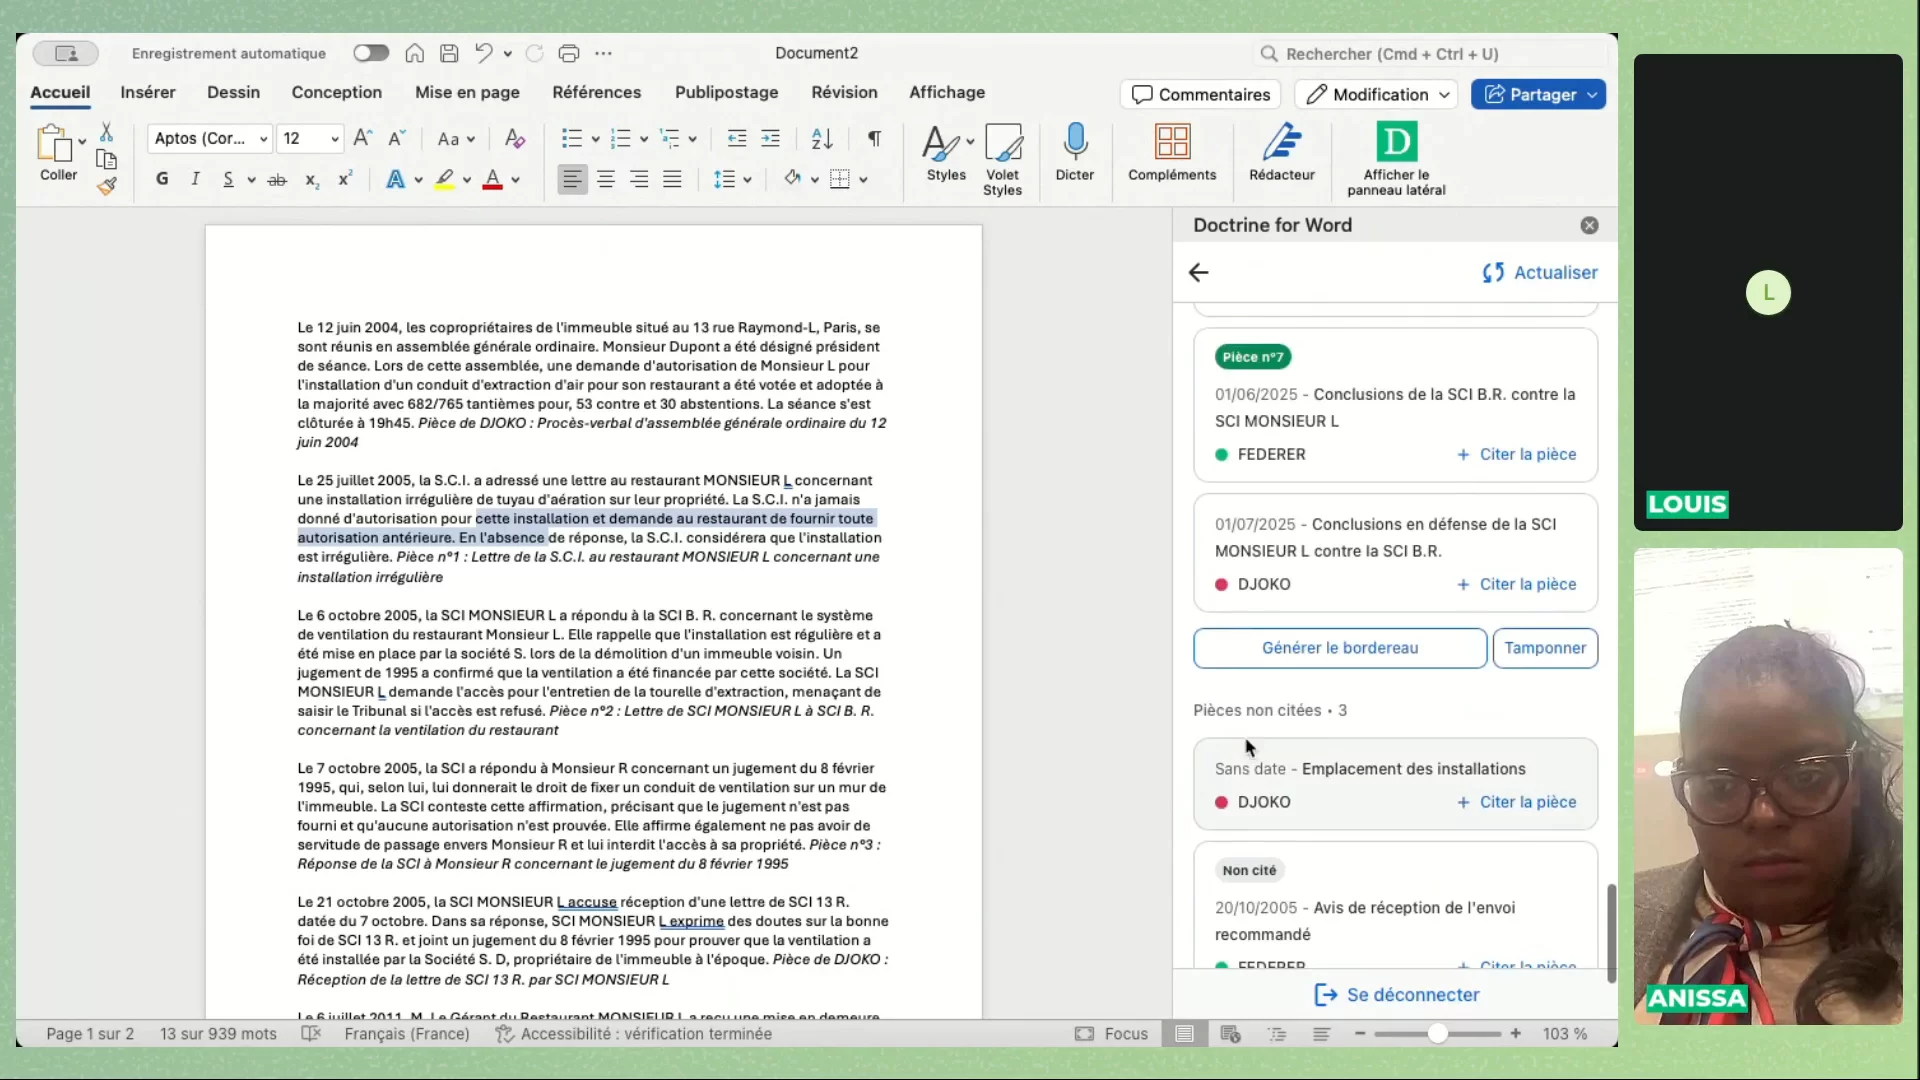Screen dimensions: 1920x1080
Task: Enable Focus mode in status bar
Action: point(1111,1034)
